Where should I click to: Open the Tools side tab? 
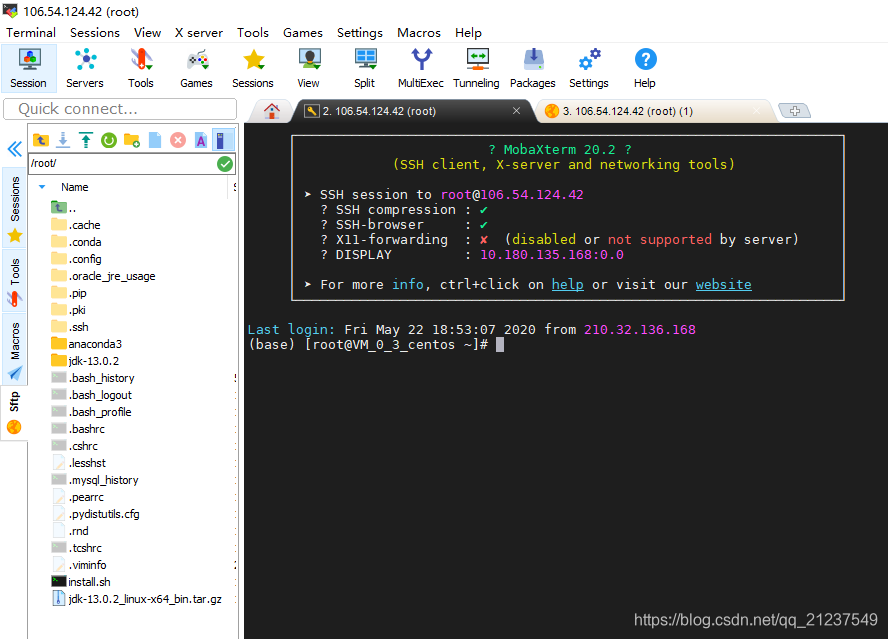[x=15, y=282]
